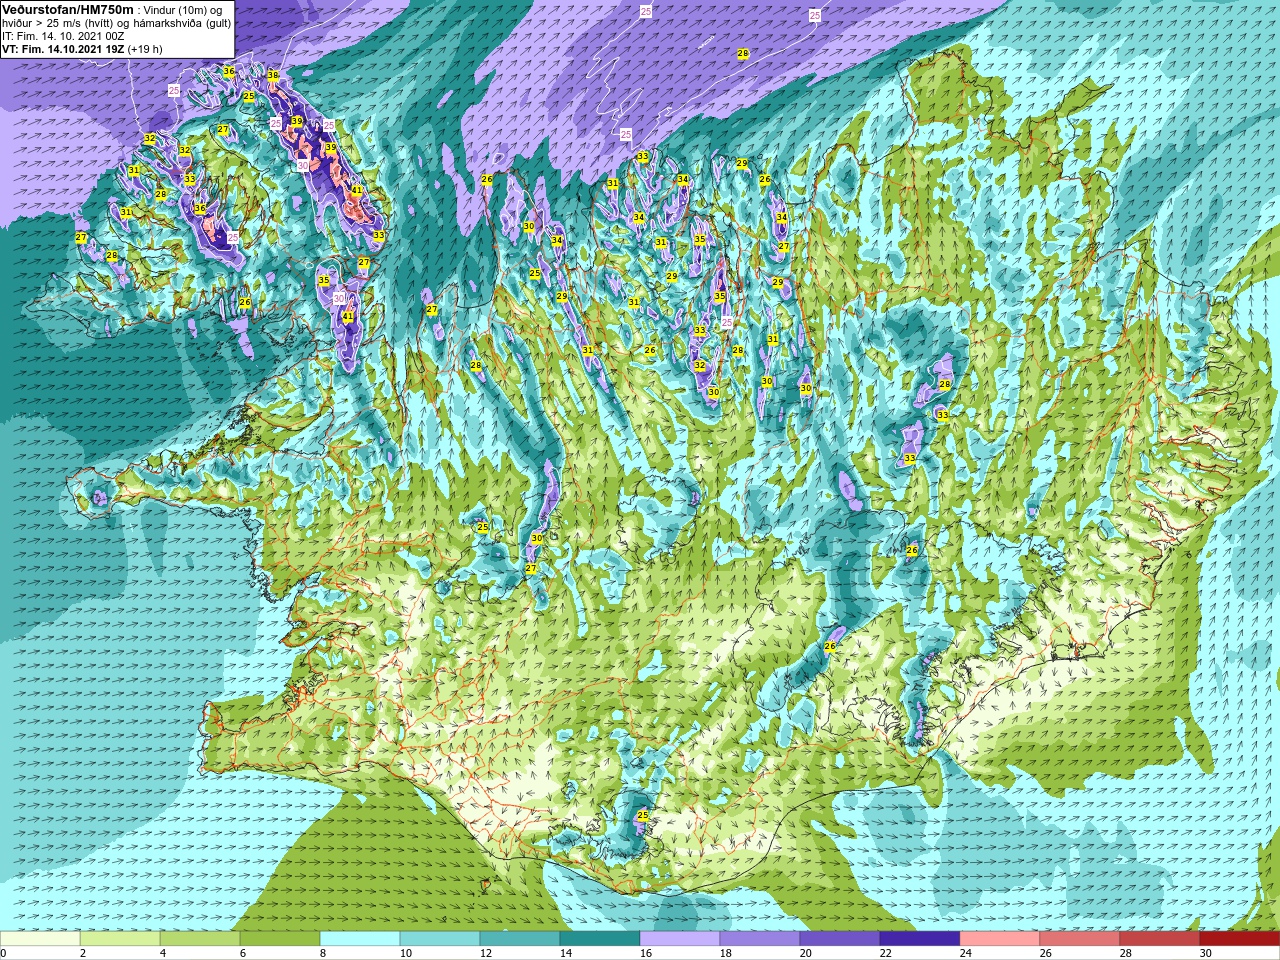Click the "IT: Fim. 14. 10. 2021 00Z" line
The image size is (1280, 960).
click(x=63, y=36)
